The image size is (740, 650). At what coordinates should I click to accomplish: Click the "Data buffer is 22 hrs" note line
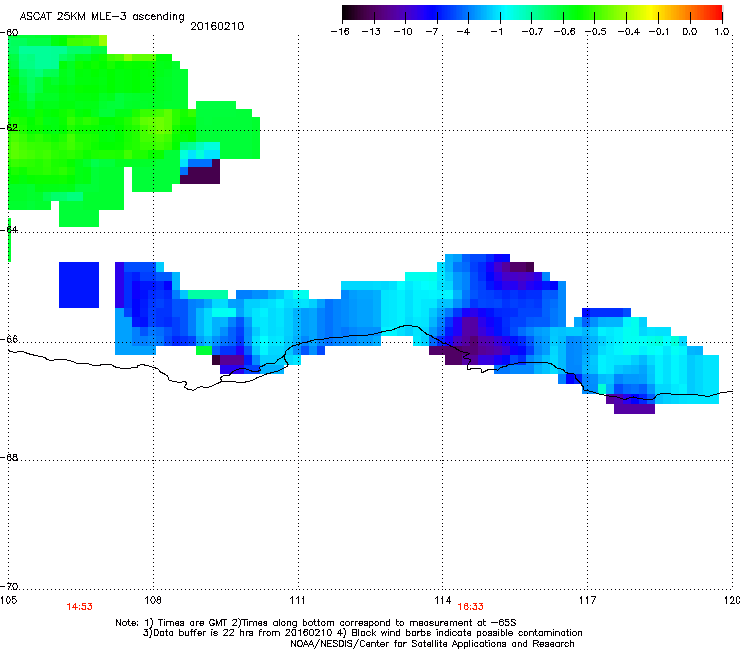362,633
